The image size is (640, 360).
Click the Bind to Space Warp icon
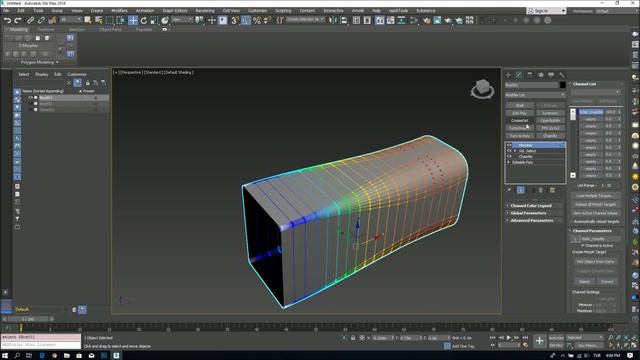pyautogui.click(x=52, y=20)
